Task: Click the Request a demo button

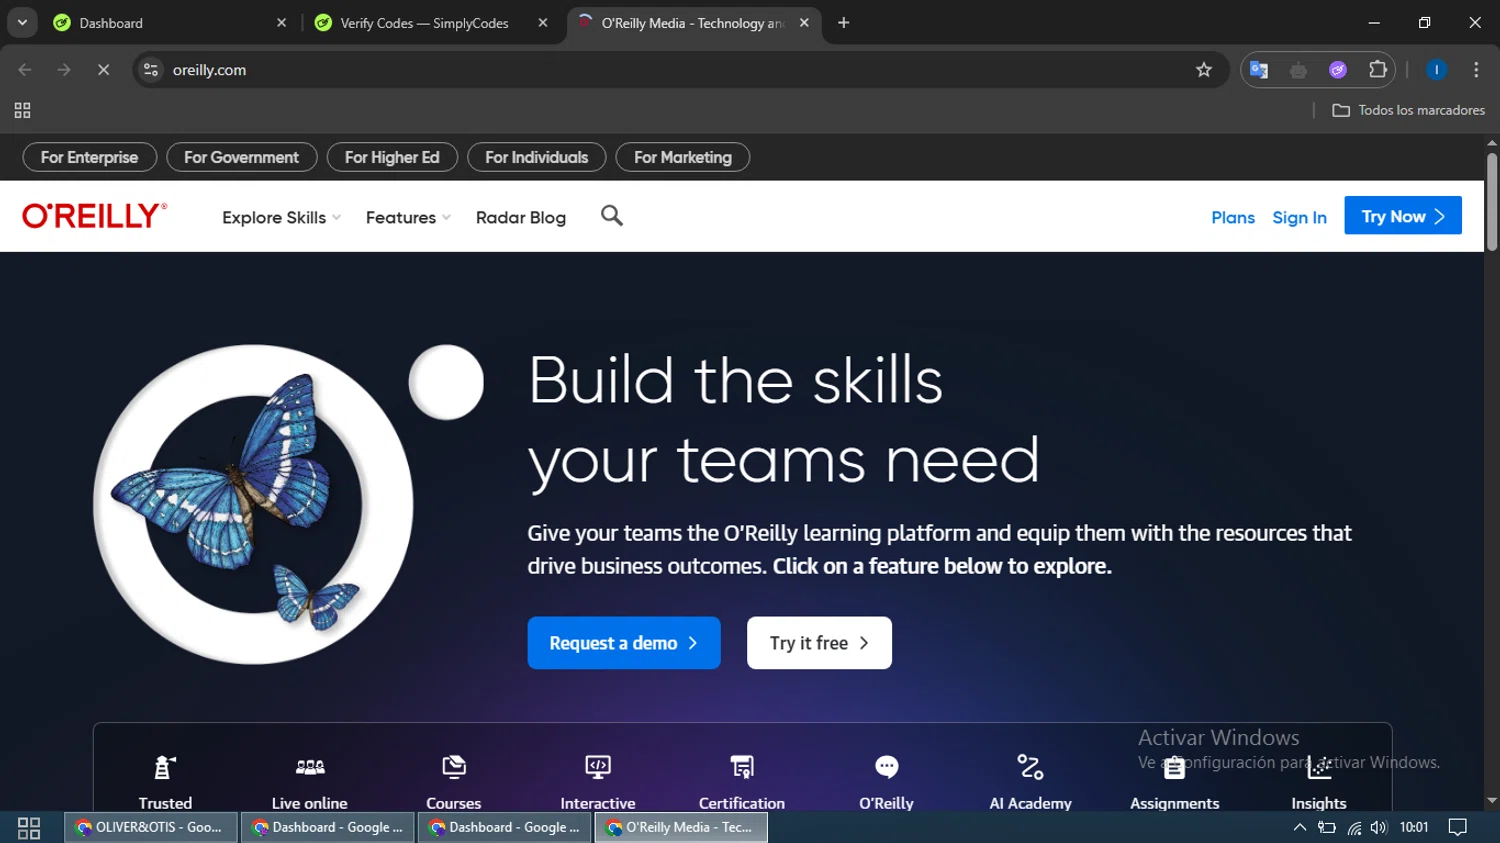Action: coord(624,643)
